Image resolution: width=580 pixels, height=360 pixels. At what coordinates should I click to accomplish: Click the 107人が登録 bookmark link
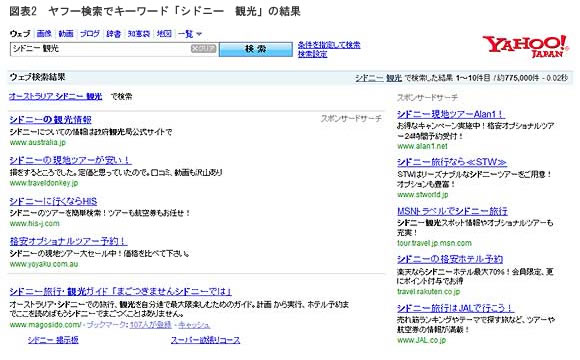coord(151,325)
